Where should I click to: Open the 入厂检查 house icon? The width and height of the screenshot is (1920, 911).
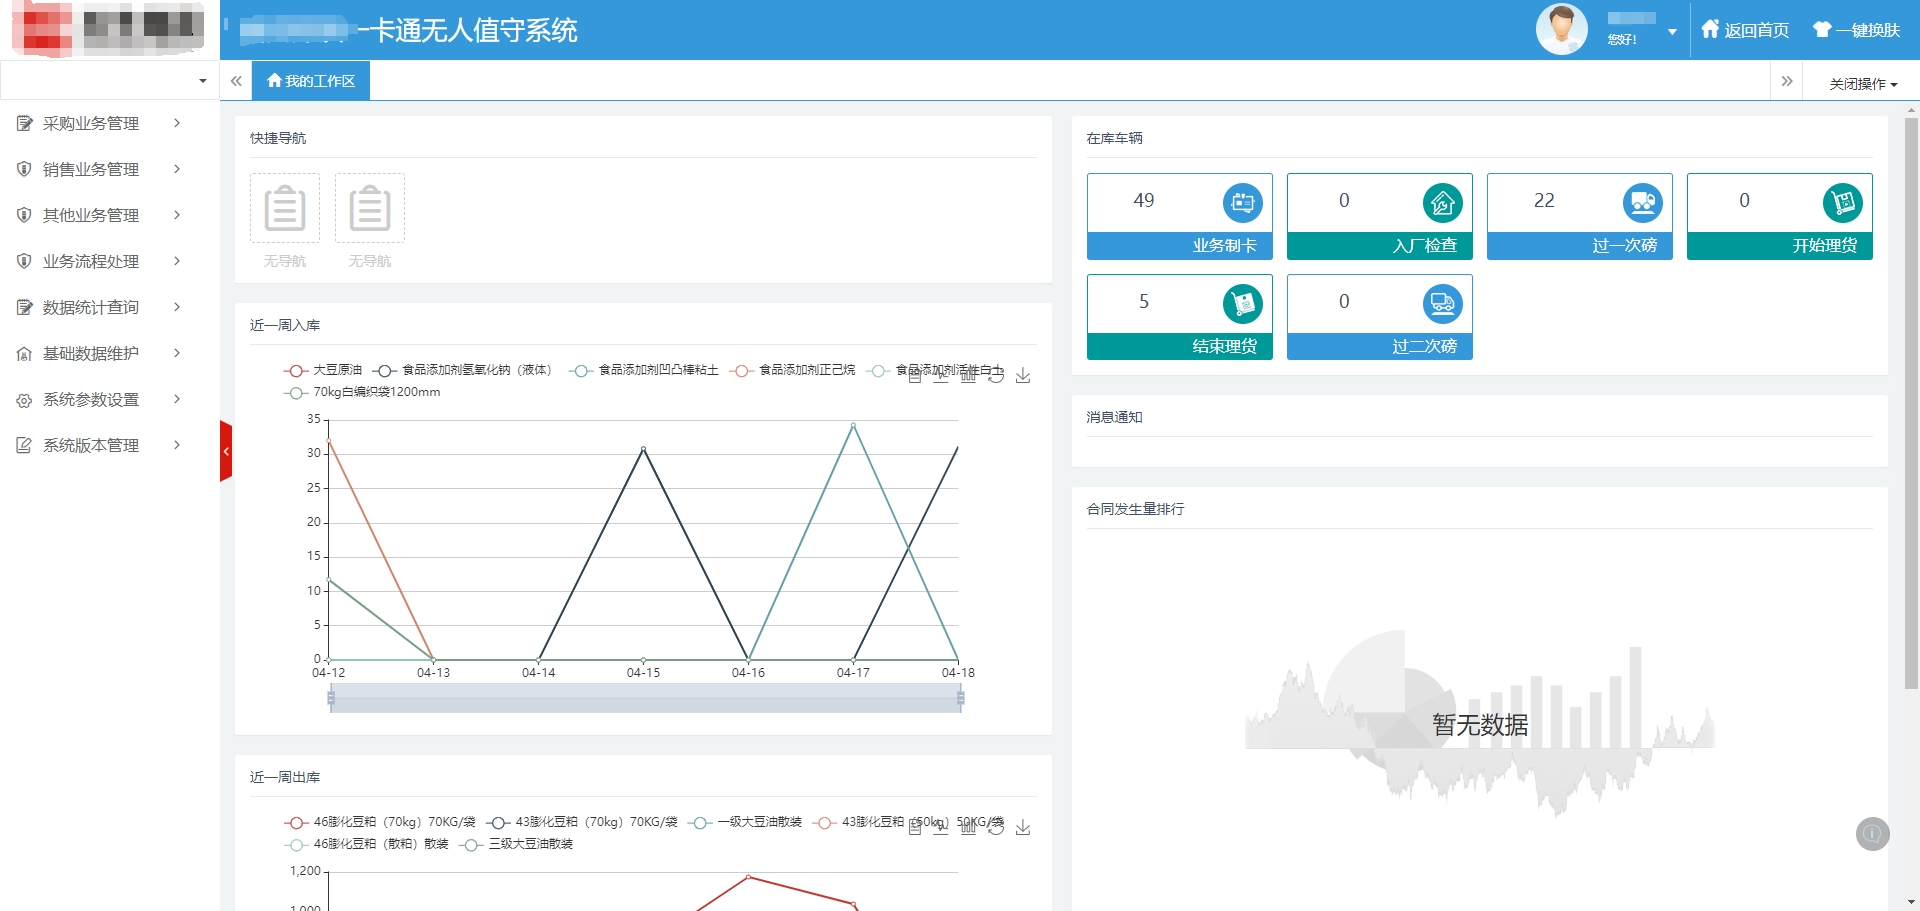pos(1442,203)
